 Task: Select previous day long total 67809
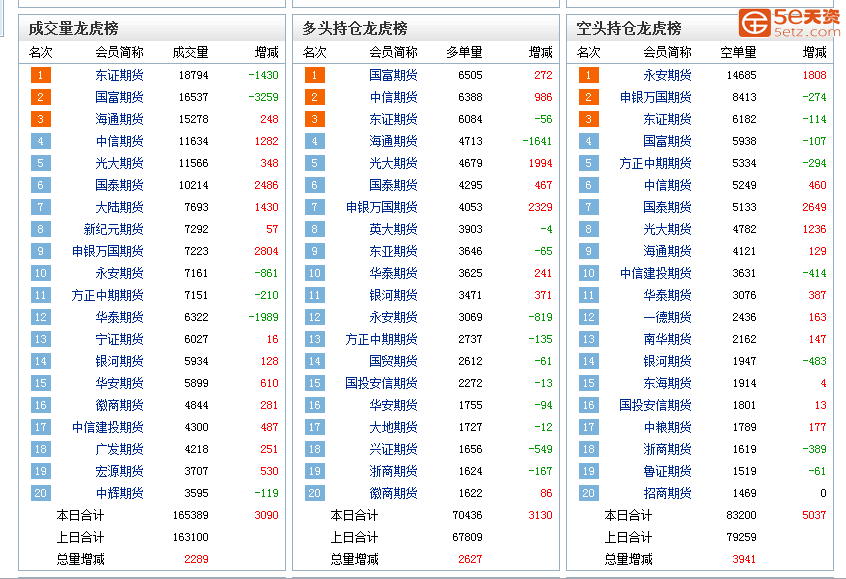click(x=468, y=537)
